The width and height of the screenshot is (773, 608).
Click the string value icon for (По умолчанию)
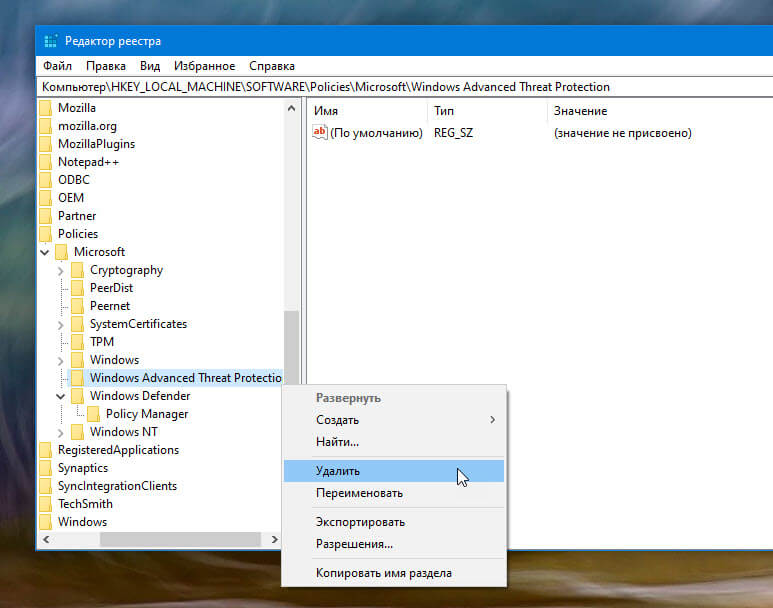[319, 132]
